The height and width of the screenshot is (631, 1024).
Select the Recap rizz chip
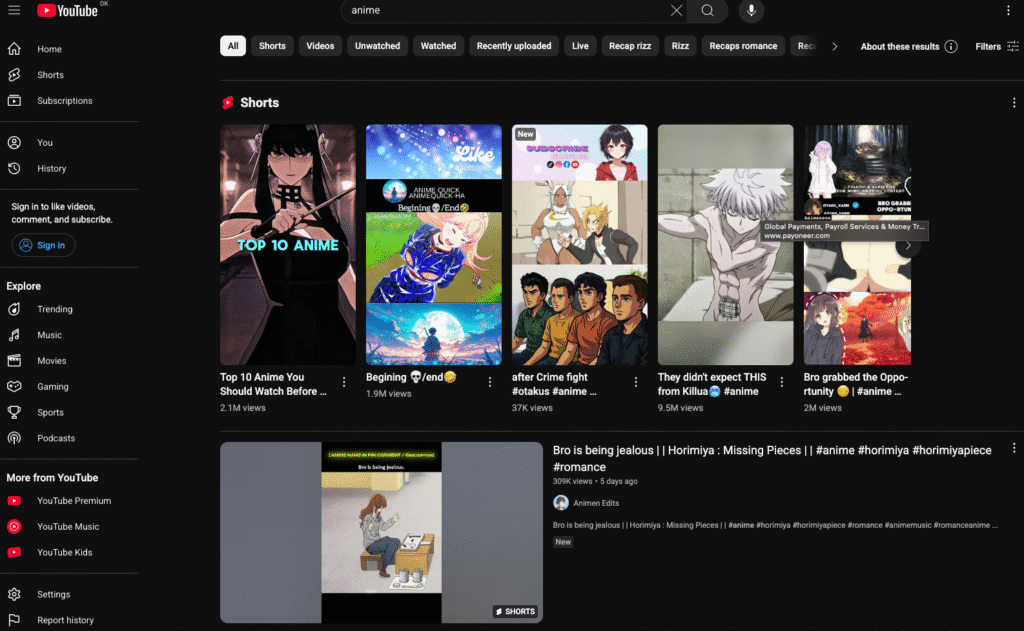tap(630, 46)
